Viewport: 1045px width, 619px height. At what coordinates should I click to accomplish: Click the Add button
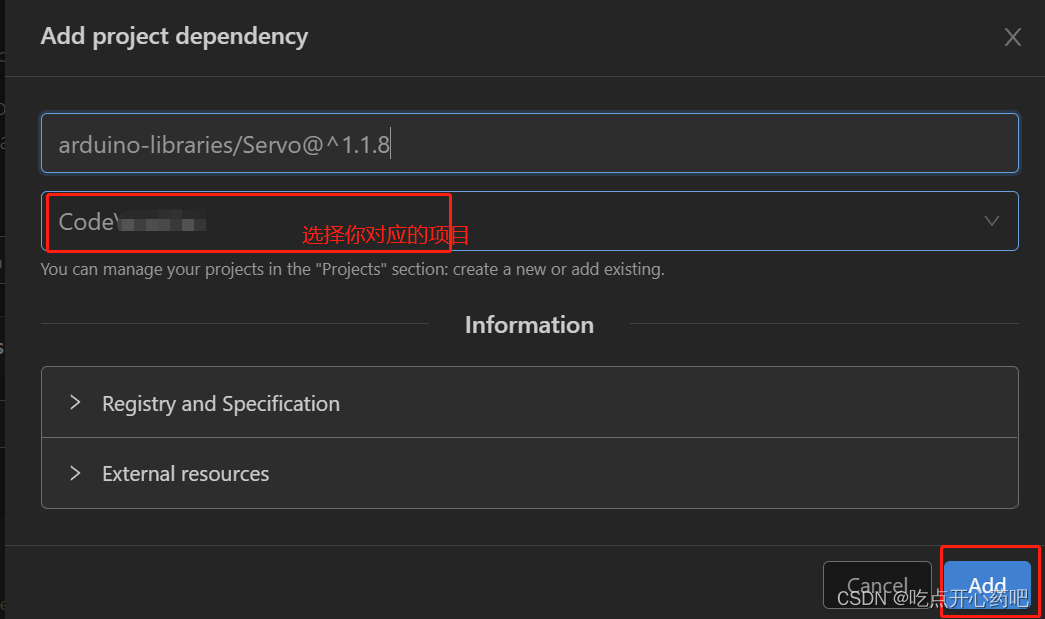(987, 585)
